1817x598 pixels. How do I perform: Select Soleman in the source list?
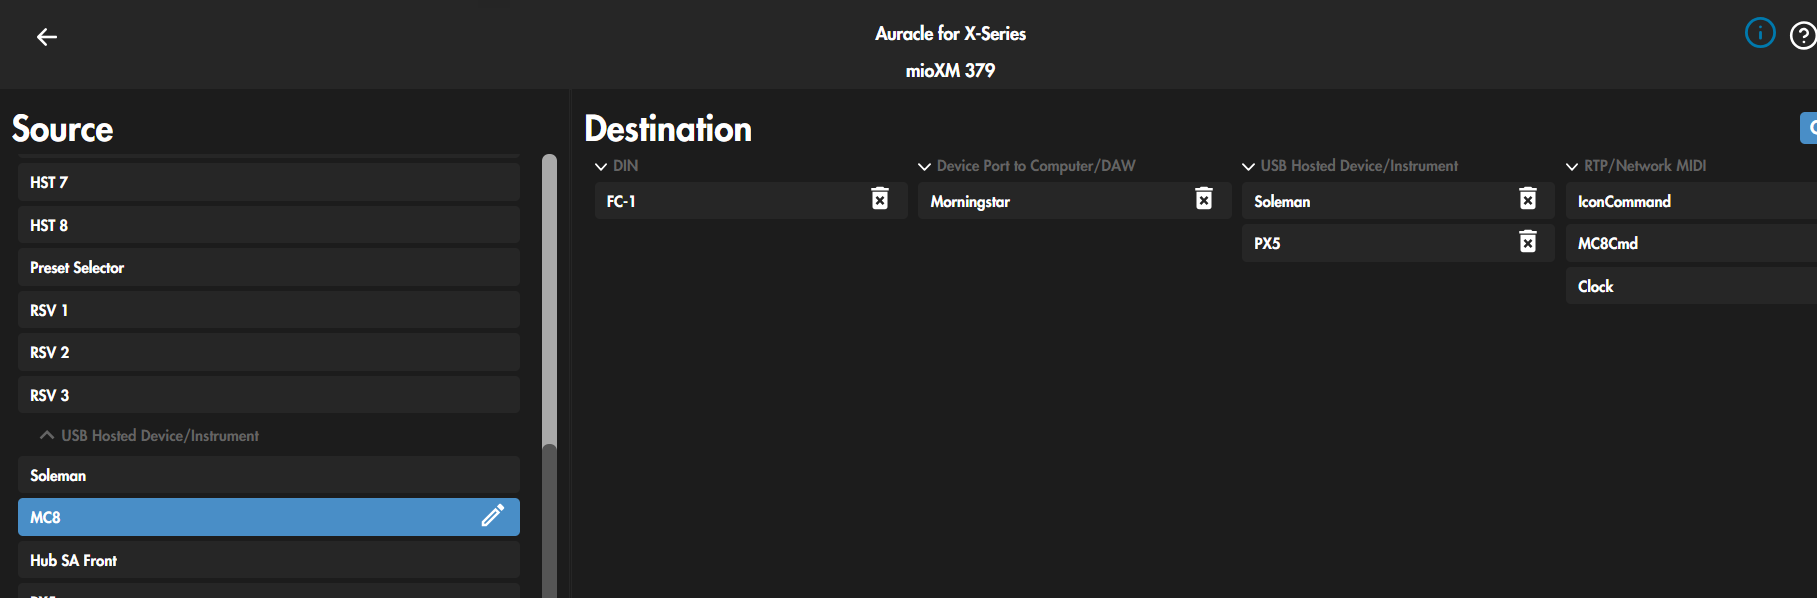[268, 475]
